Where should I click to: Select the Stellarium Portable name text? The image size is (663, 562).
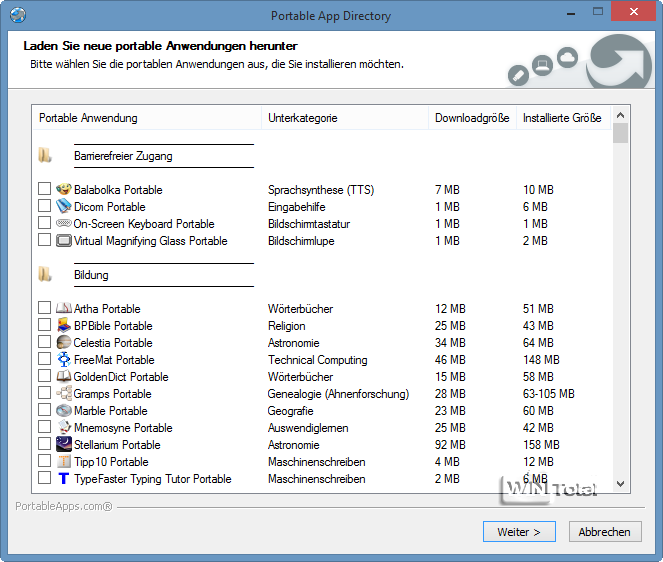(x=117, y=445)
